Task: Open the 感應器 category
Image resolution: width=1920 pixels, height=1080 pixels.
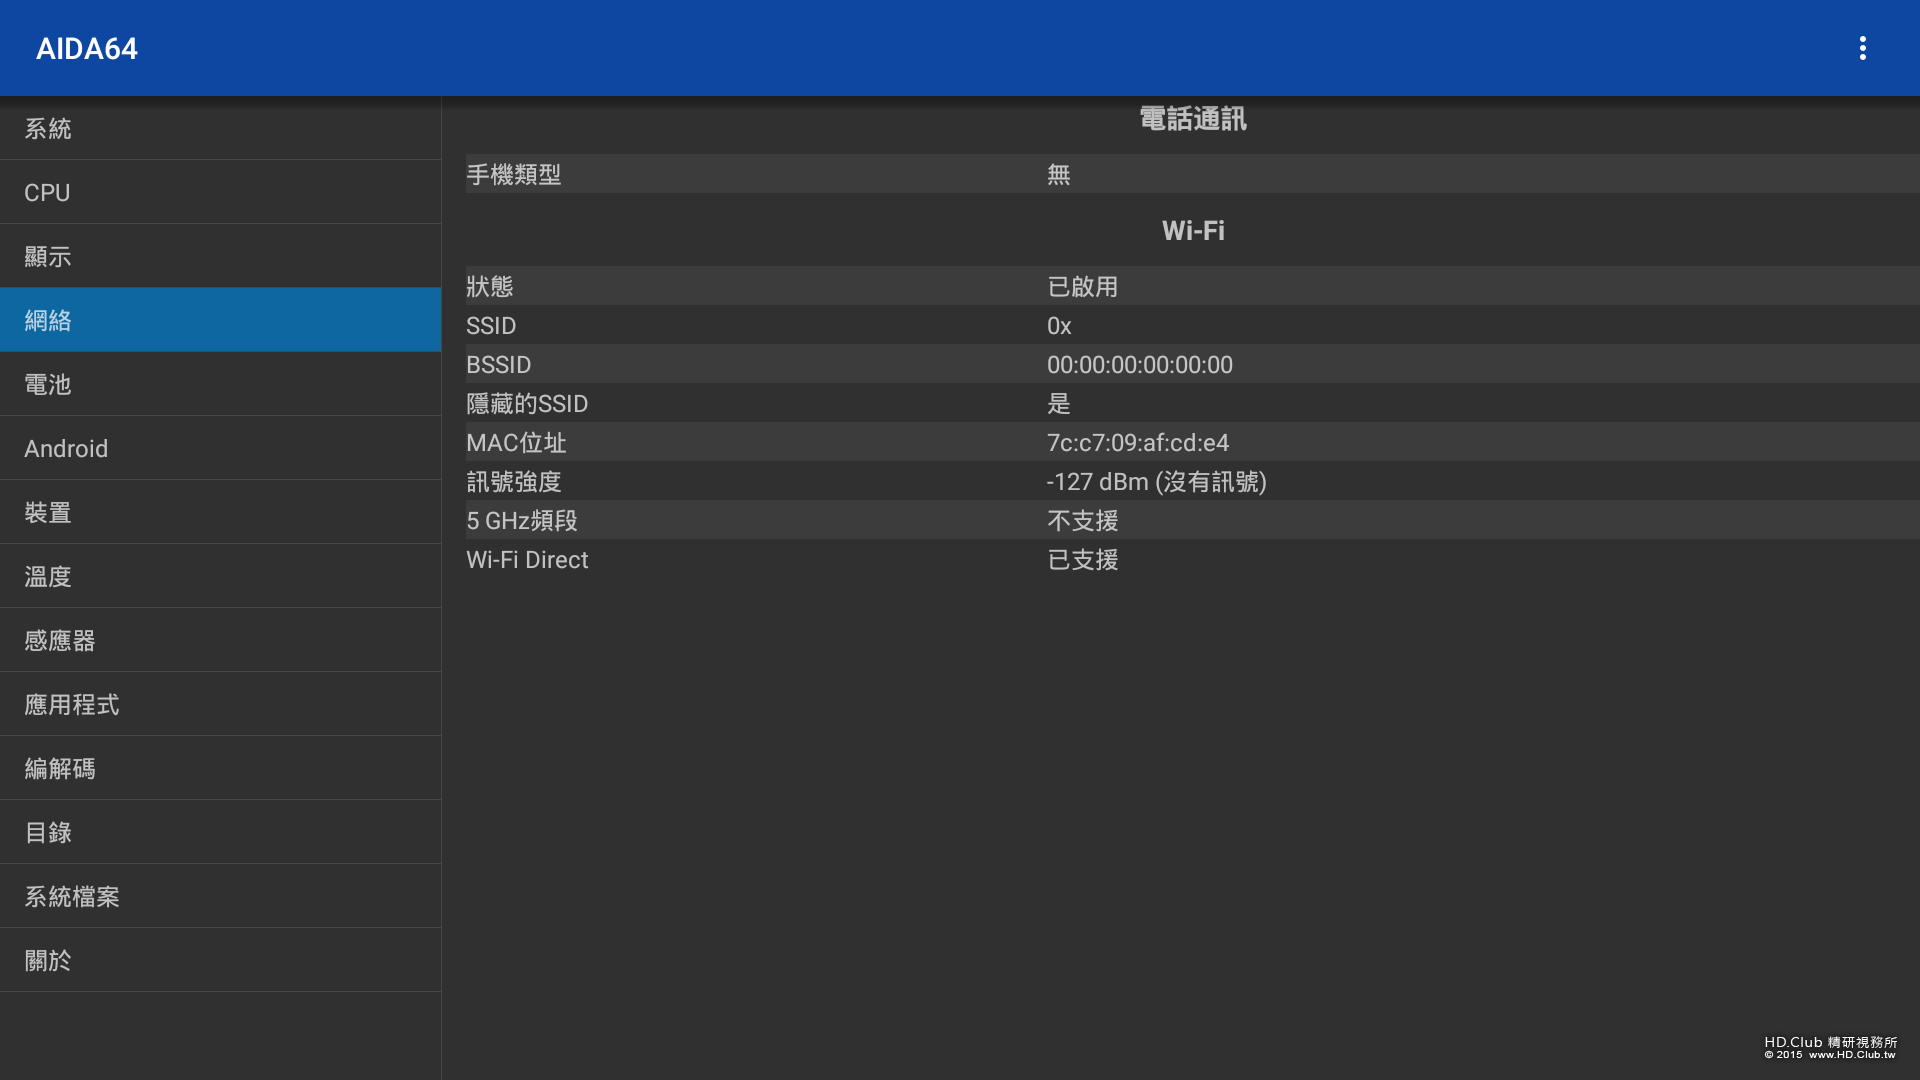Action: click(x=220, y=640)
